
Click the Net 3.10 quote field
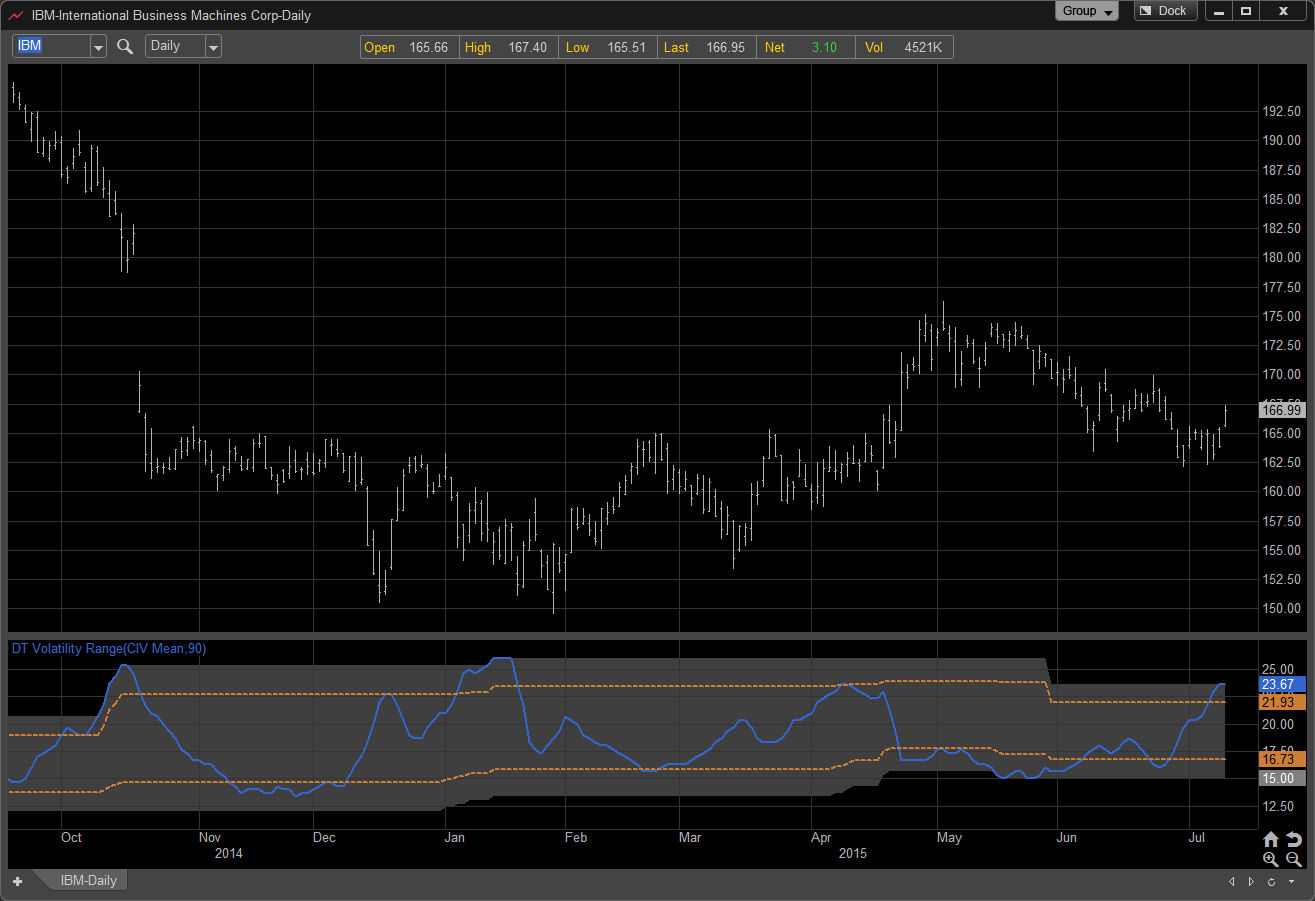click(806, 47)
